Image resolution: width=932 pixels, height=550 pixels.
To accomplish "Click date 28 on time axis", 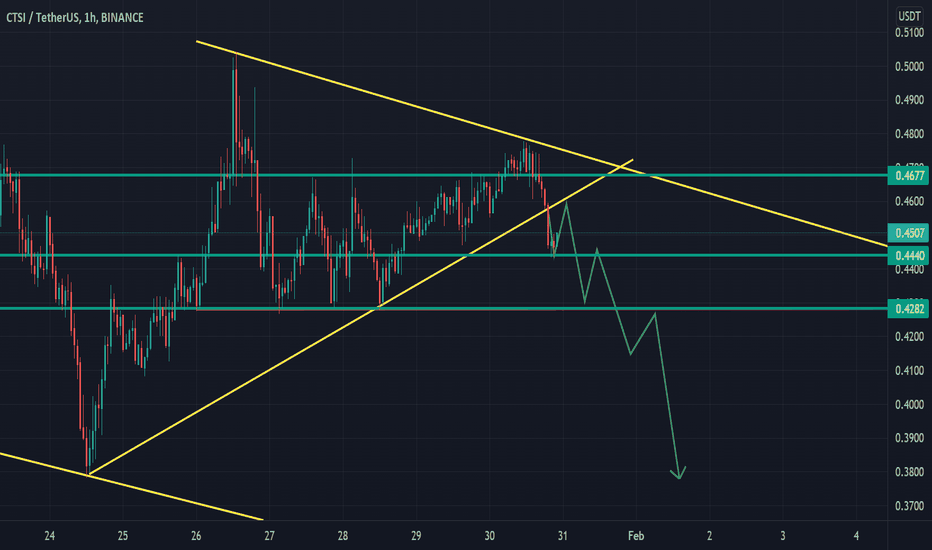I will point(342,536).
